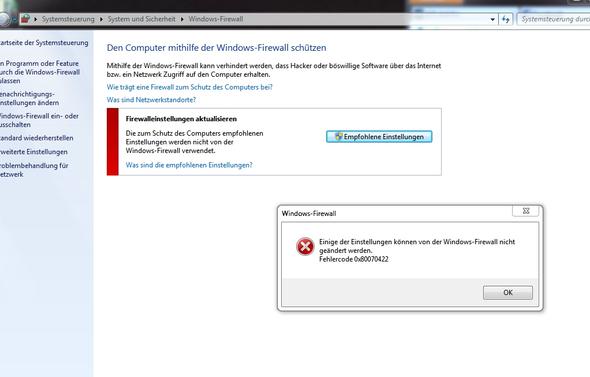
Task: Open Benachrichtigungseinstellungen ändern link
Action: tap(29, 98)
